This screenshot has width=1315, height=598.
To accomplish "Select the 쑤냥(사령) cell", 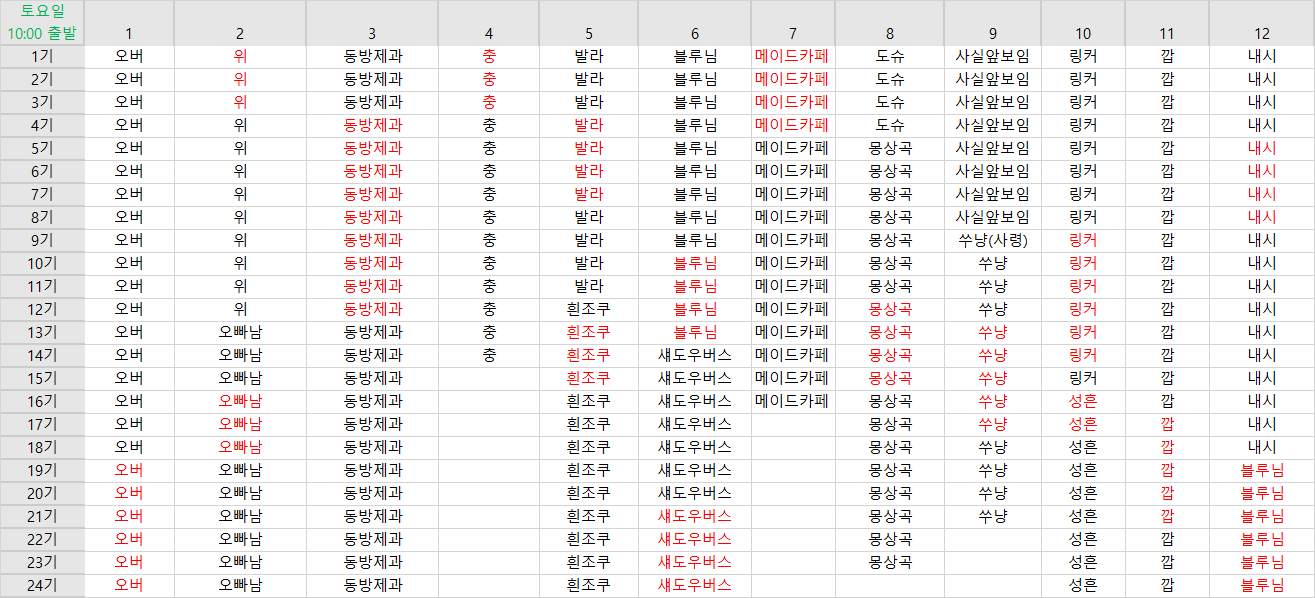I will [x=993, y=240].
